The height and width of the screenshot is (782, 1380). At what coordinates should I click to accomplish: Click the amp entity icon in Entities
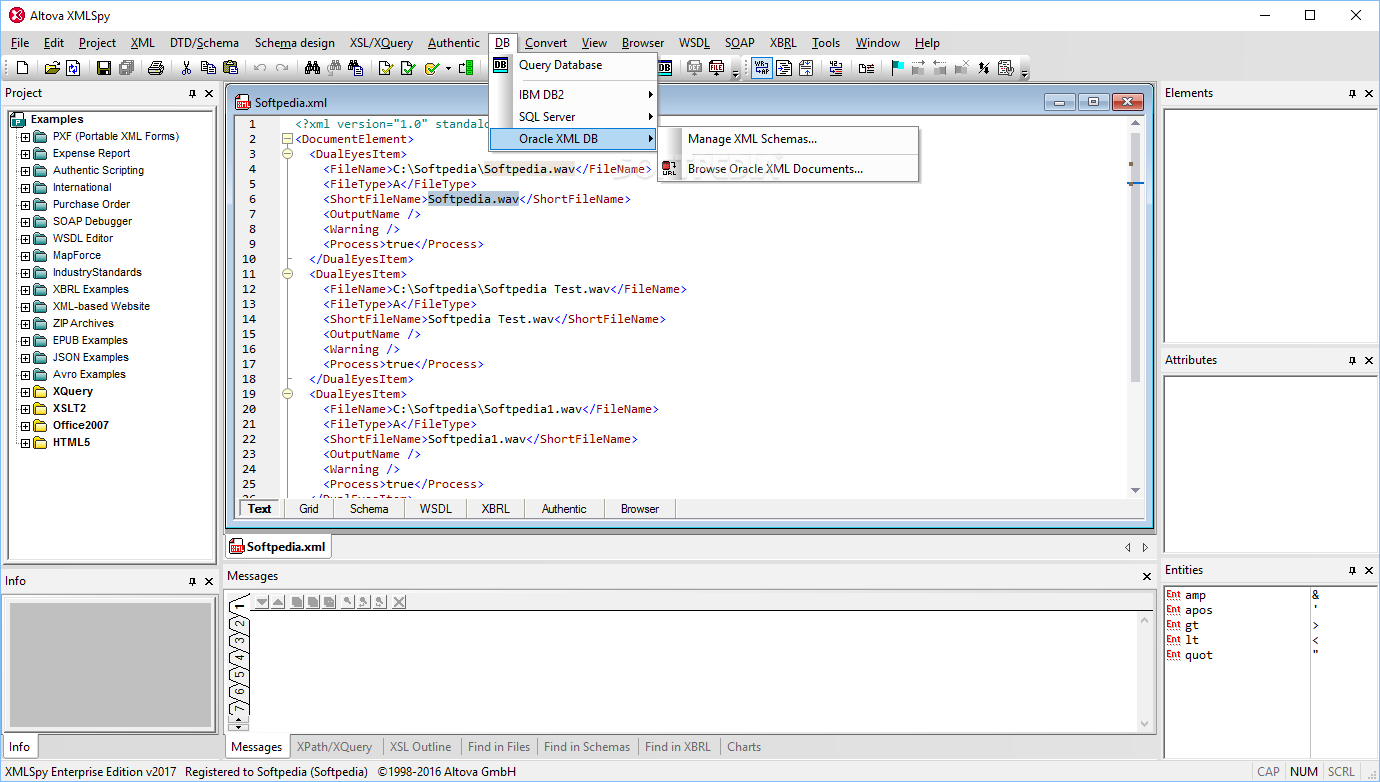click(x=1173, y=595)
